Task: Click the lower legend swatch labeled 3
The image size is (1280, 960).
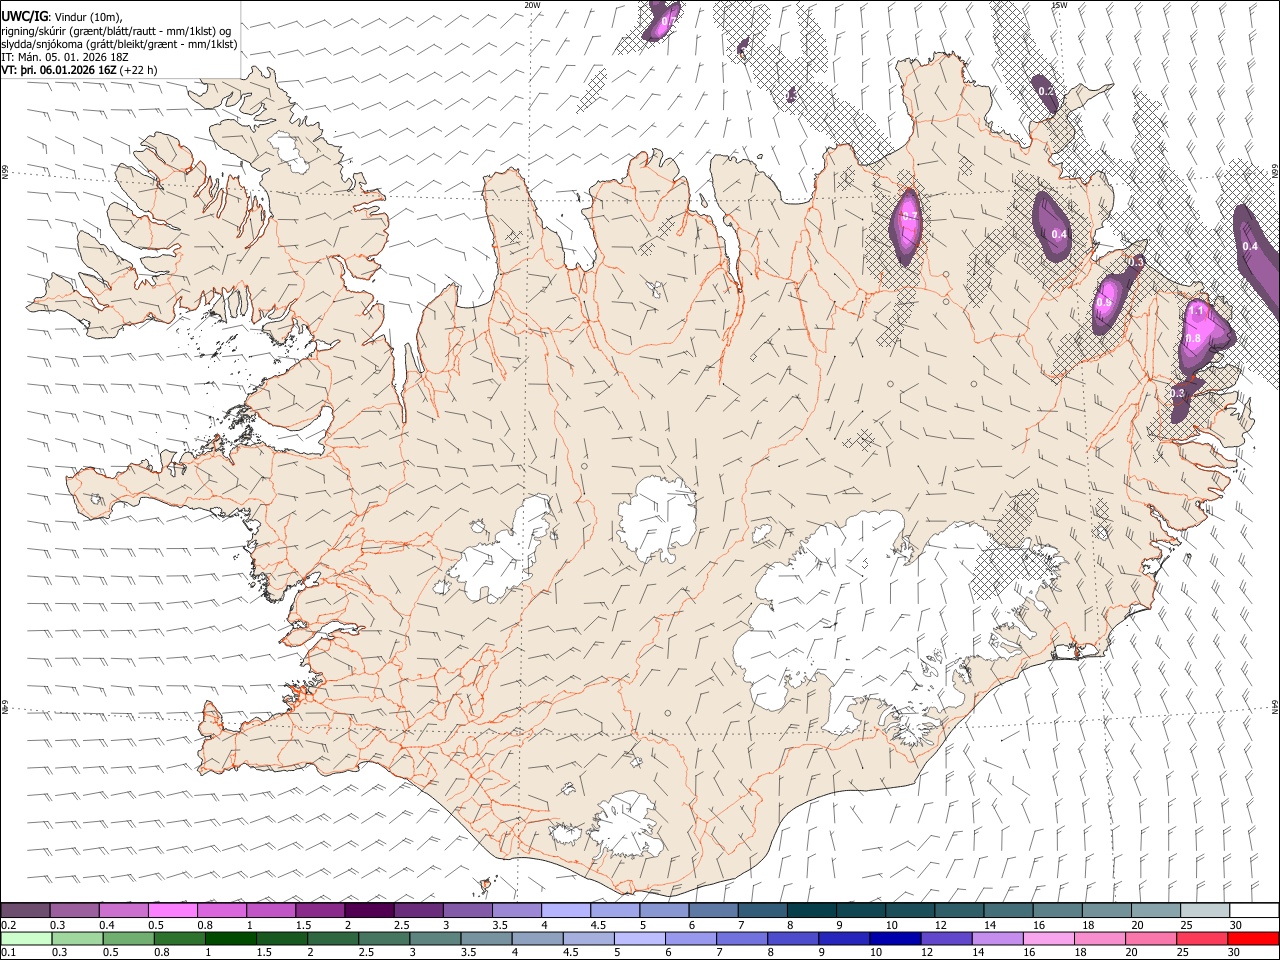Action: click(435, 938)
